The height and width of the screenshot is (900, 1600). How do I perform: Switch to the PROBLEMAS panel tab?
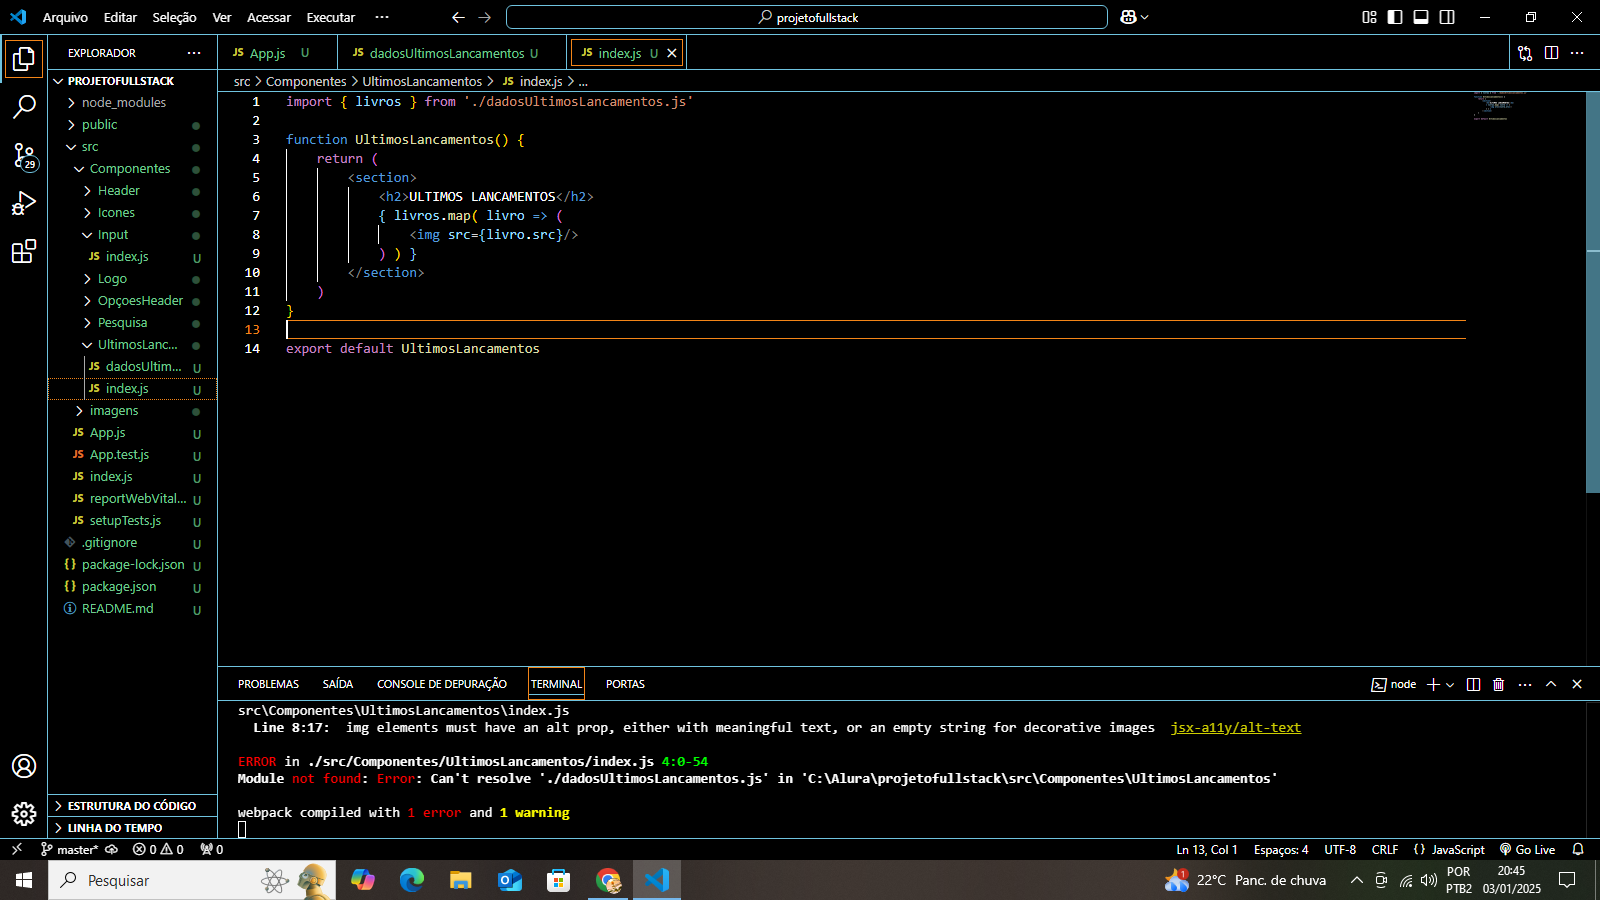[x=268, y=684]
